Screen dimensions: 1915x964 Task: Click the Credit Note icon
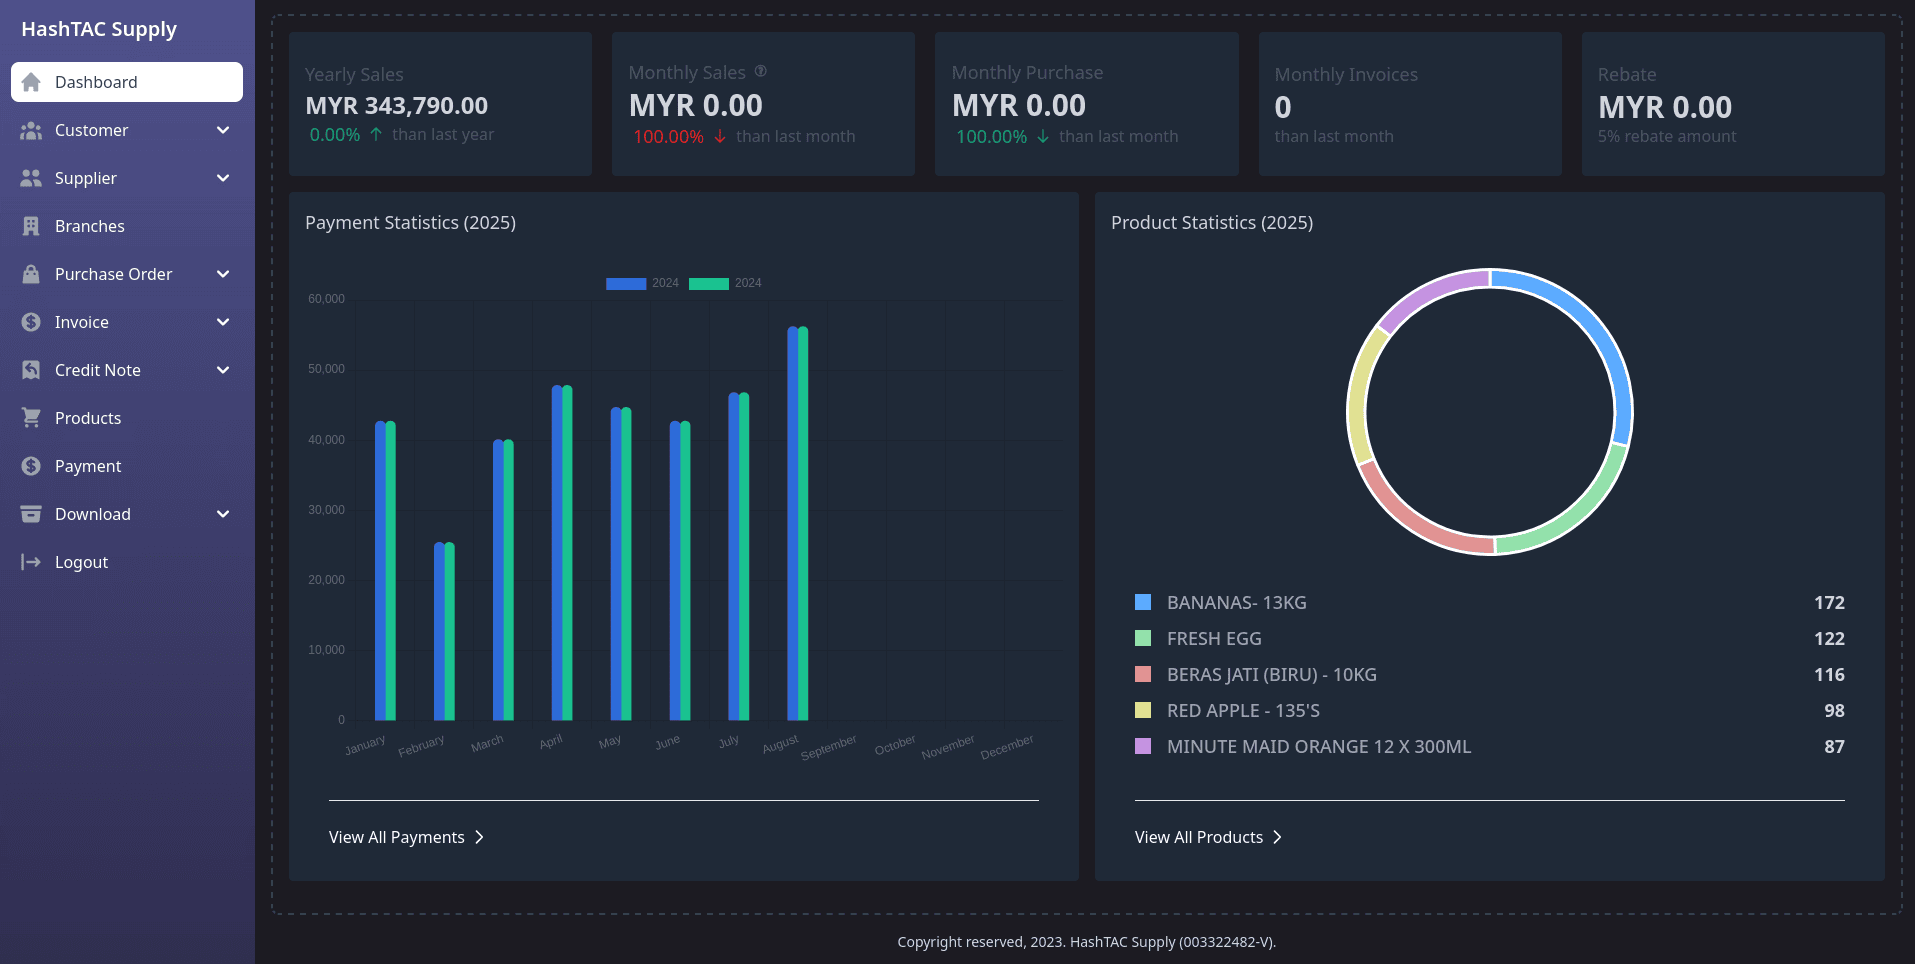31,370
